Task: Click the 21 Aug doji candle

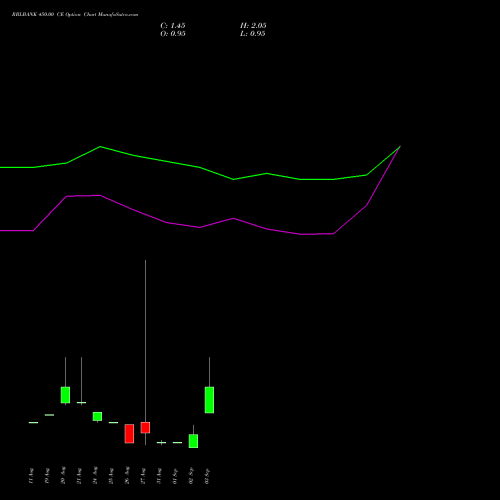Action: click(x=81, y=403)
